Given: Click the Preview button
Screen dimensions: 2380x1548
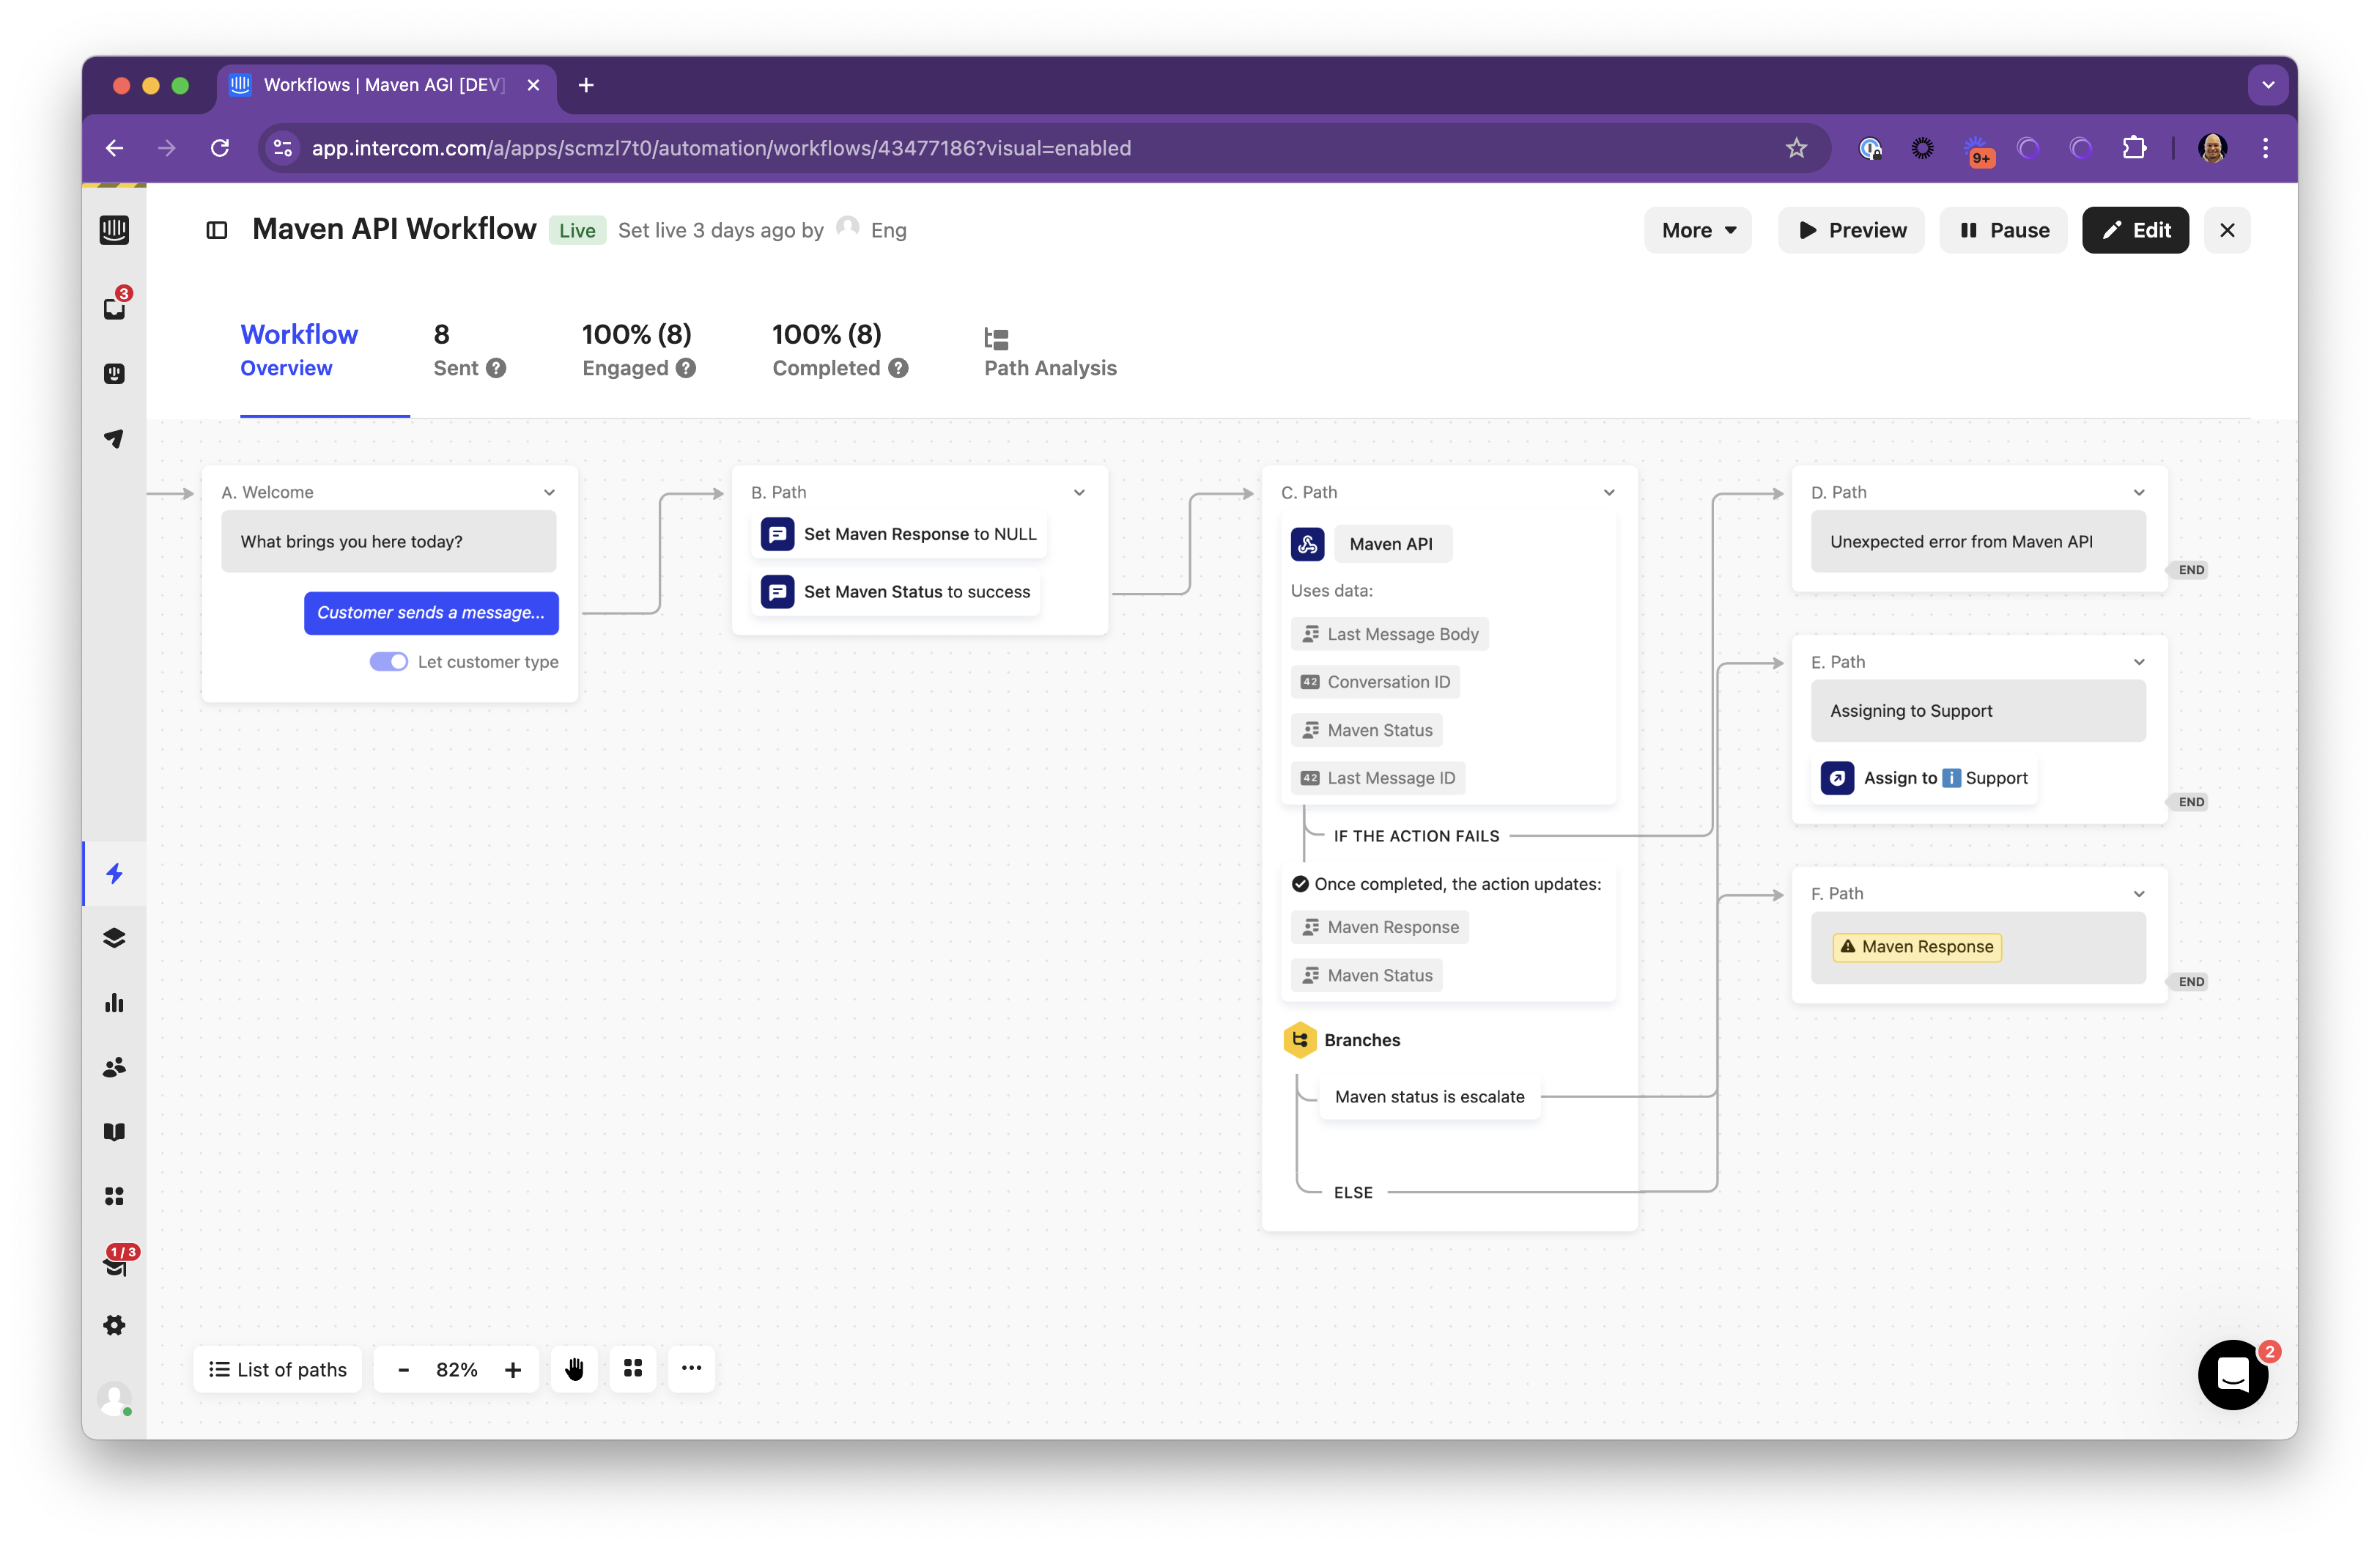Looking at the screenshot, I should 1851,230.
